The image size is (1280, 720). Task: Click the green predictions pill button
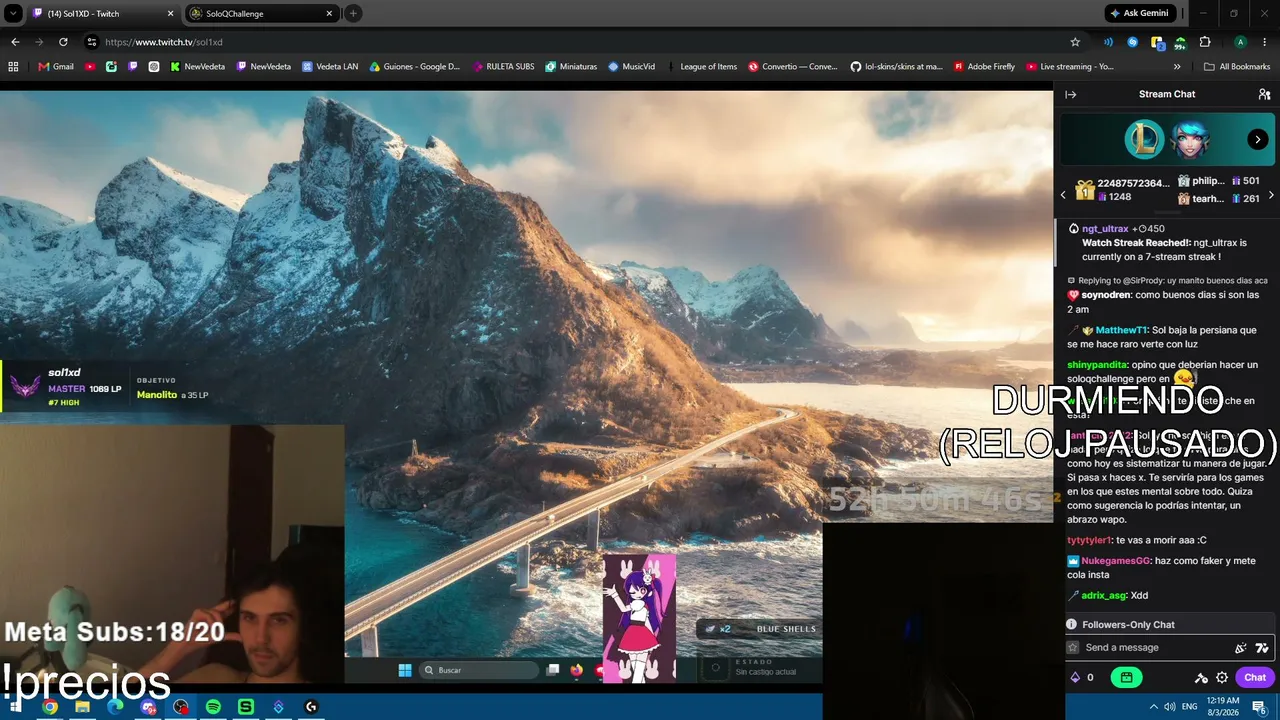1126,677
